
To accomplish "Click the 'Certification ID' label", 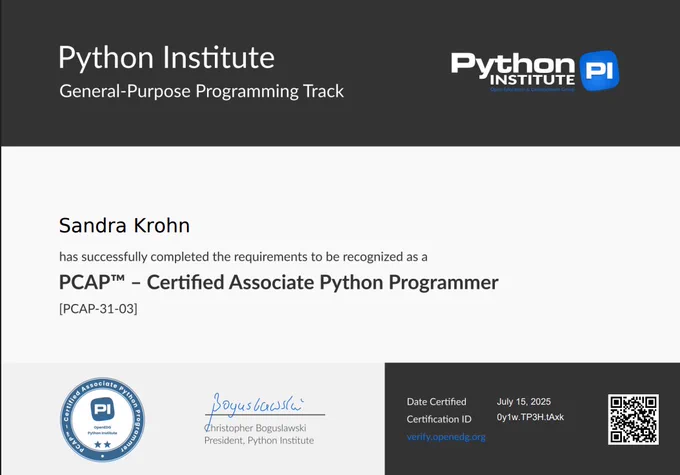I will tap(439, 419).
